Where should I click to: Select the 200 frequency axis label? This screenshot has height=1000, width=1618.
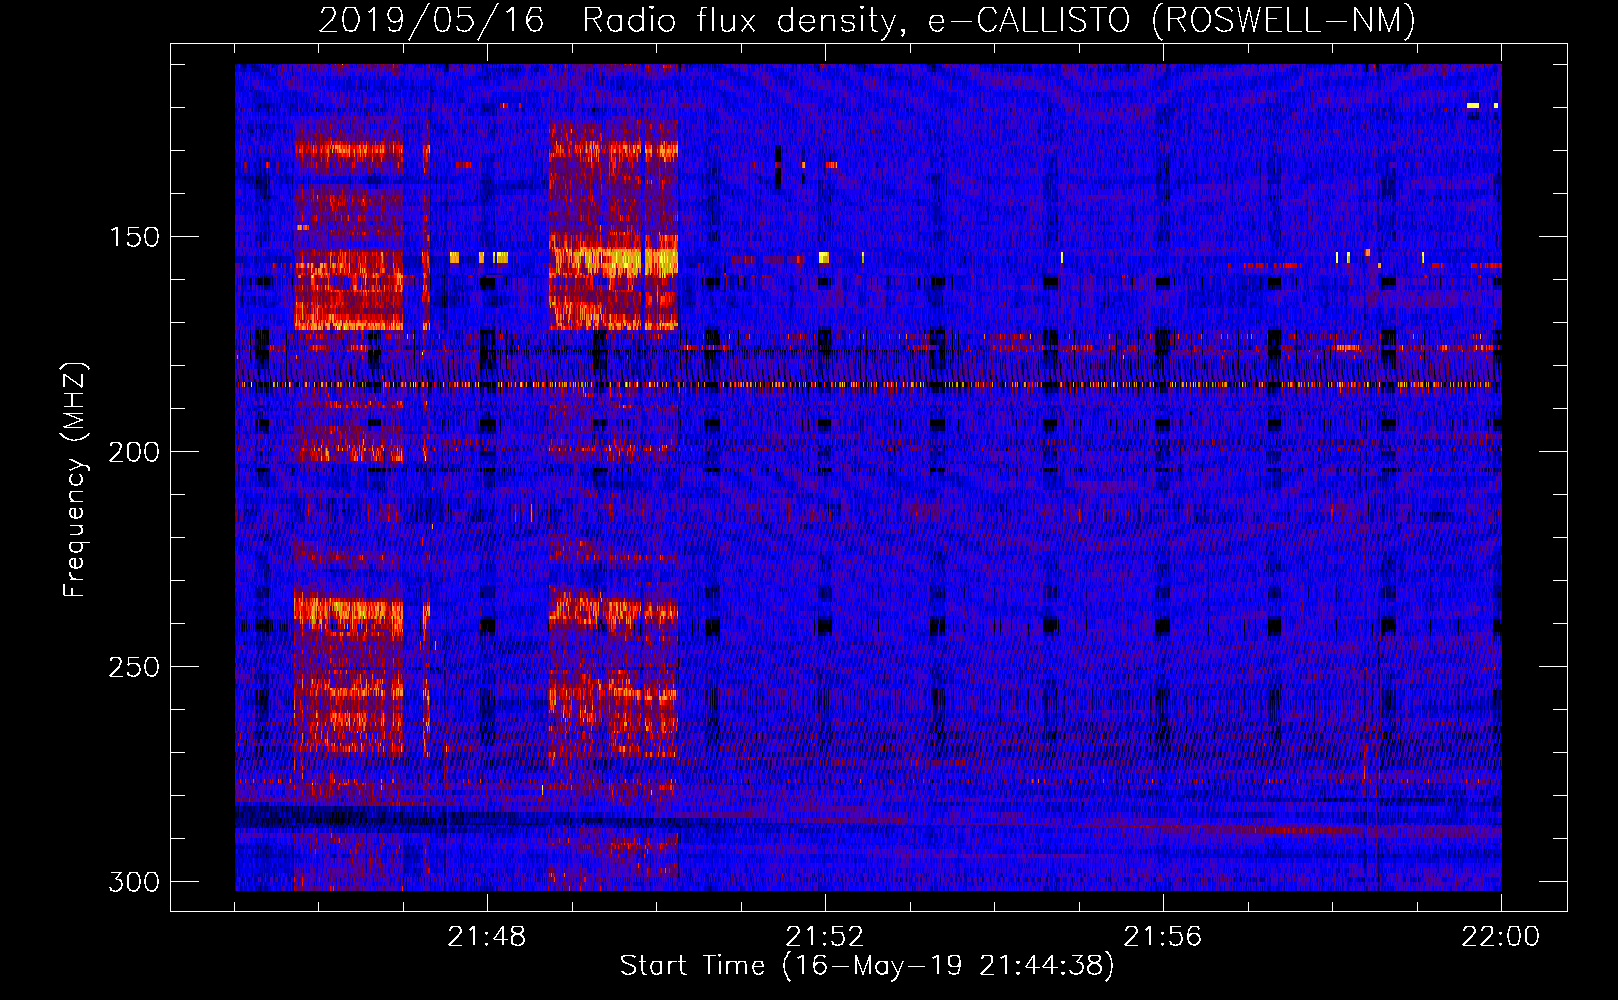pyautogui.click(x=134, y=452)
